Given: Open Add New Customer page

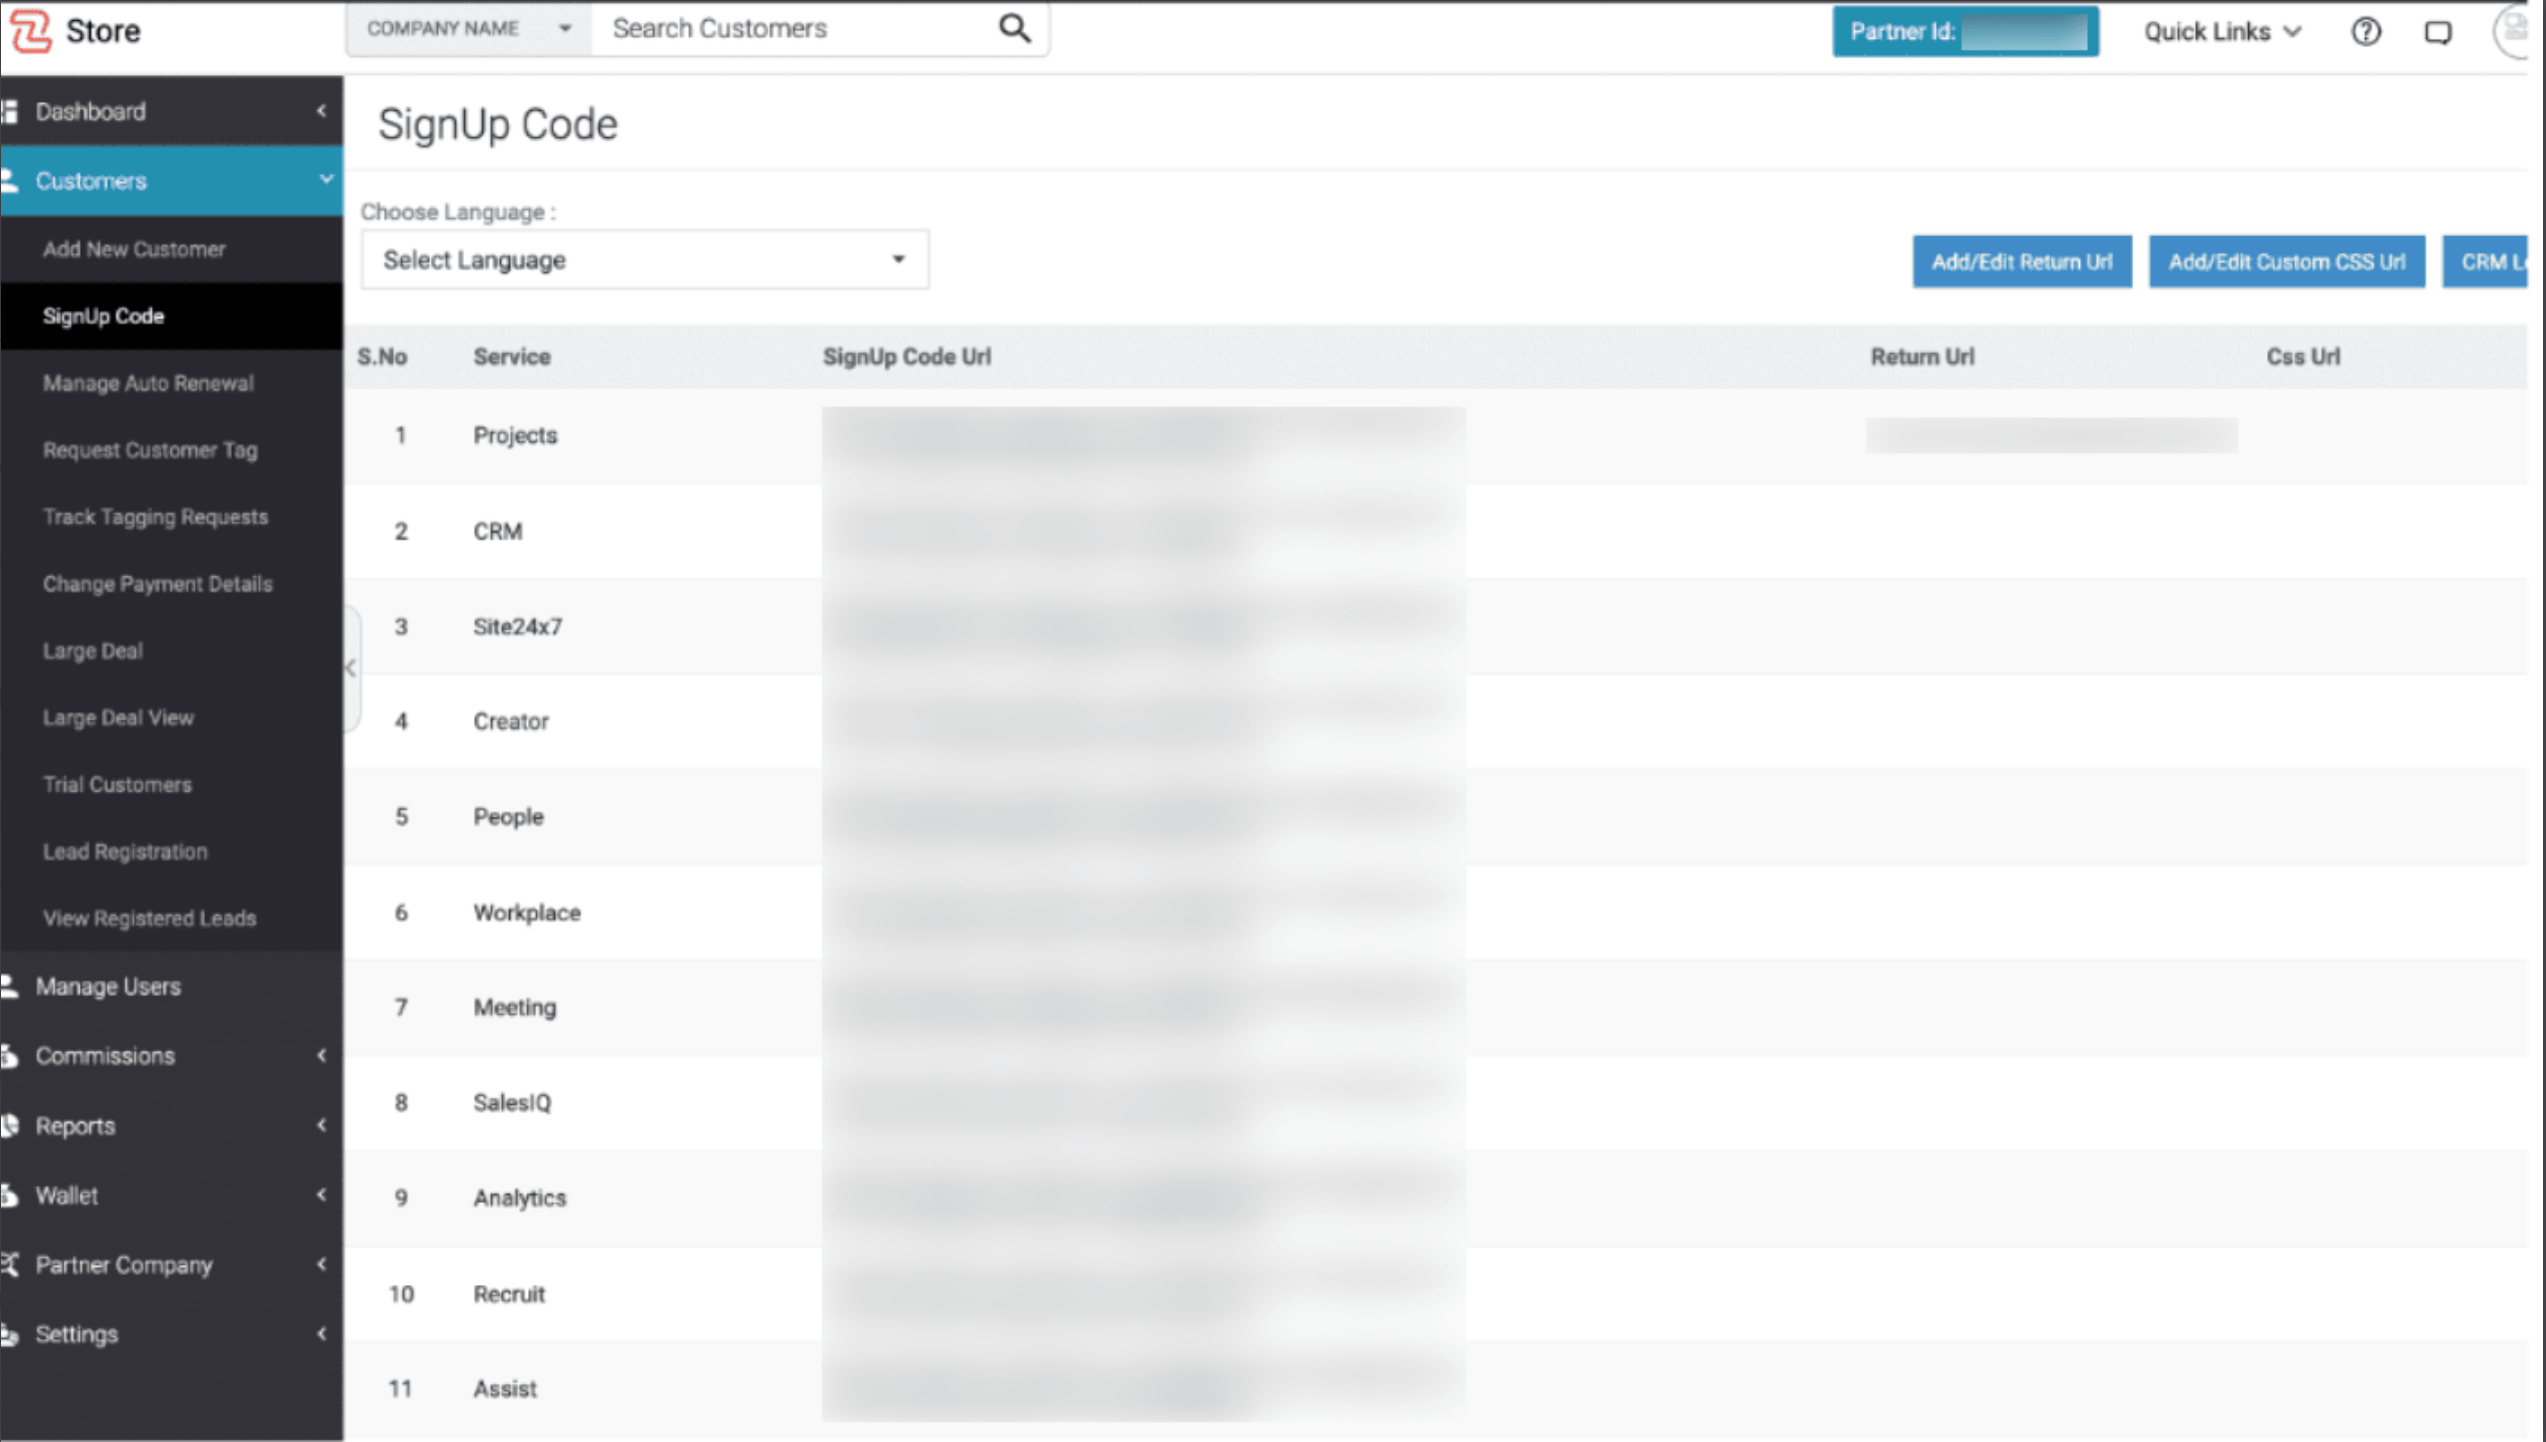Looking at the screenshot, I should click(134, 249).
